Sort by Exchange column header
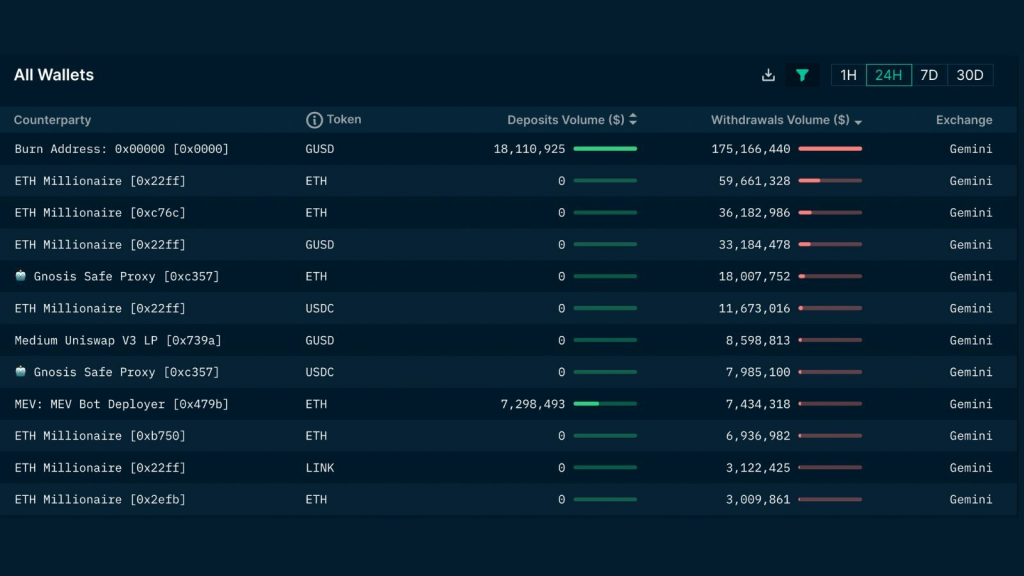This screenshot has height=576, width=1024. [x=964, y=120]
